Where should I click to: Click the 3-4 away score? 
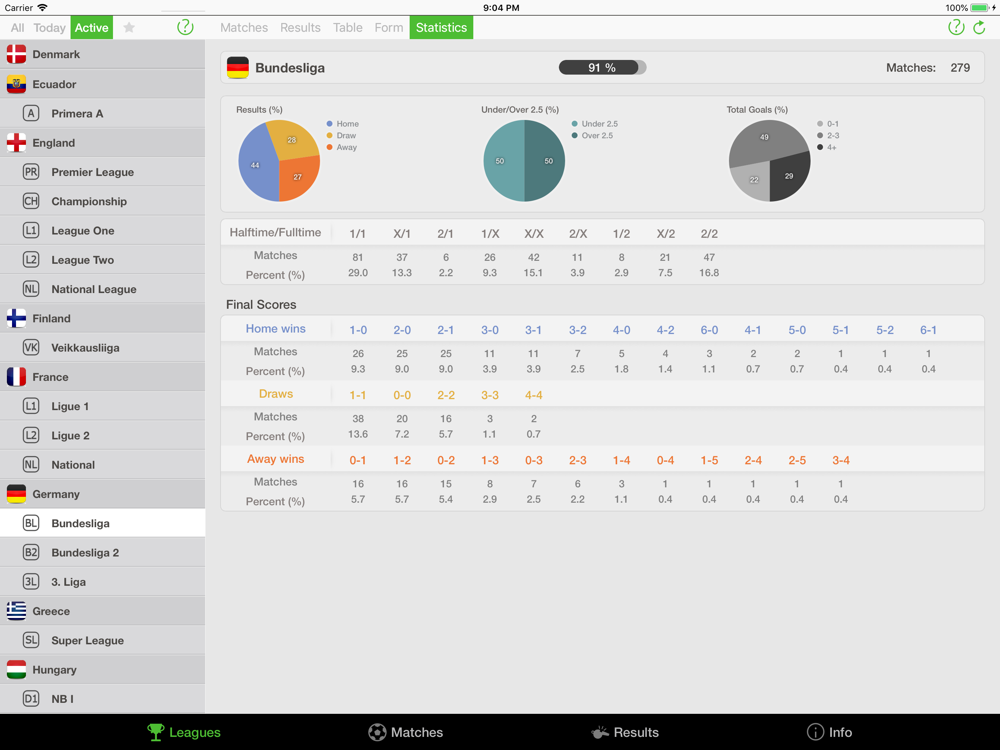tap(841, 460)
